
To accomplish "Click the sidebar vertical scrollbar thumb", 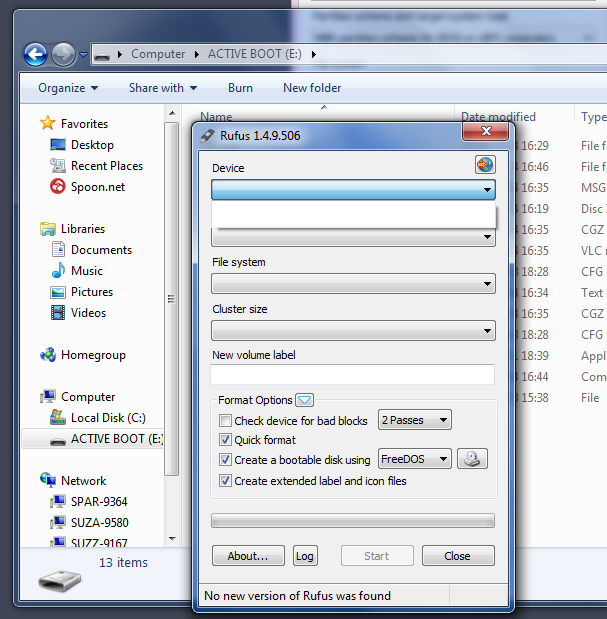I will click(172, 298).
